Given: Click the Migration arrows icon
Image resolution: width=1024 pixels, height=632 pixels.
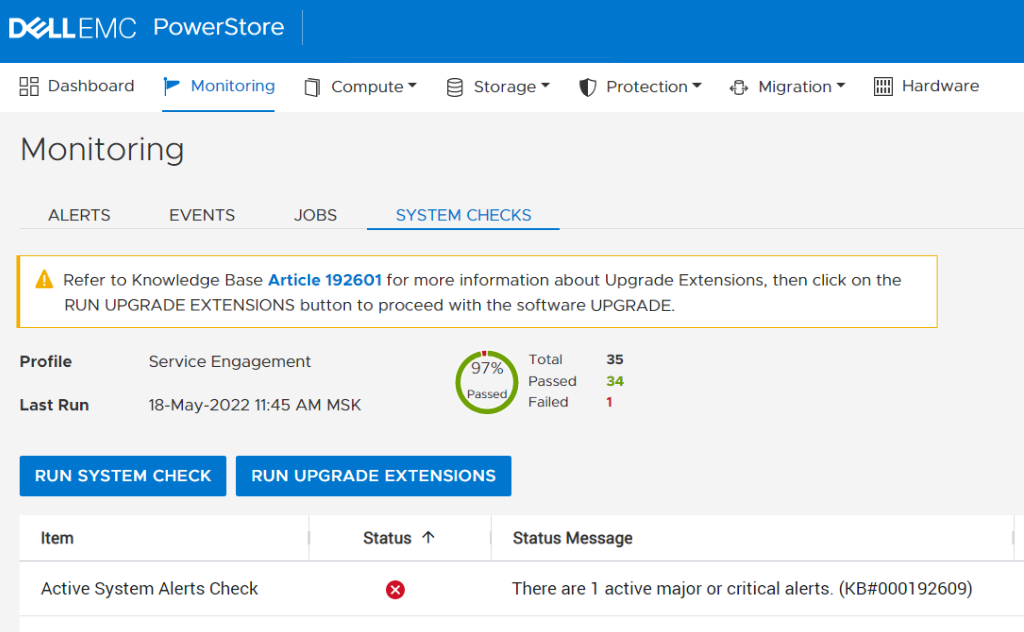Looking at the screenshot, I should pyautogui.click(x=739, y=87).
